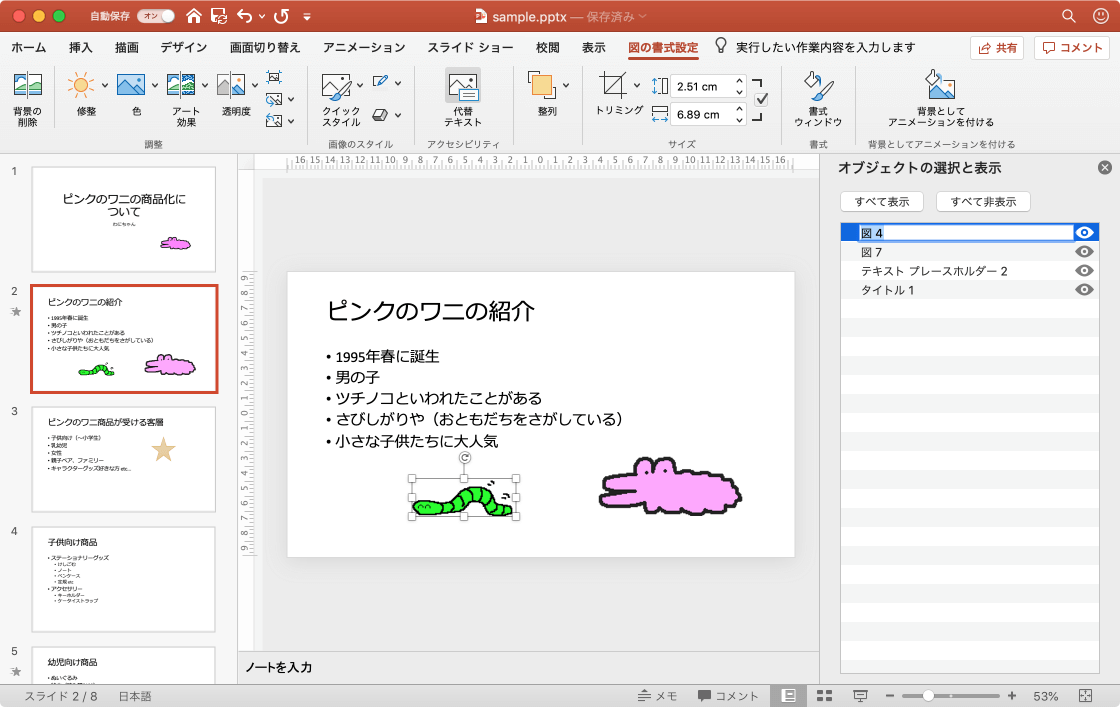Open the Format Pane (書式ウィンドウ) icon
Viewport: 1120px width, 707px height.
point(817,87)
